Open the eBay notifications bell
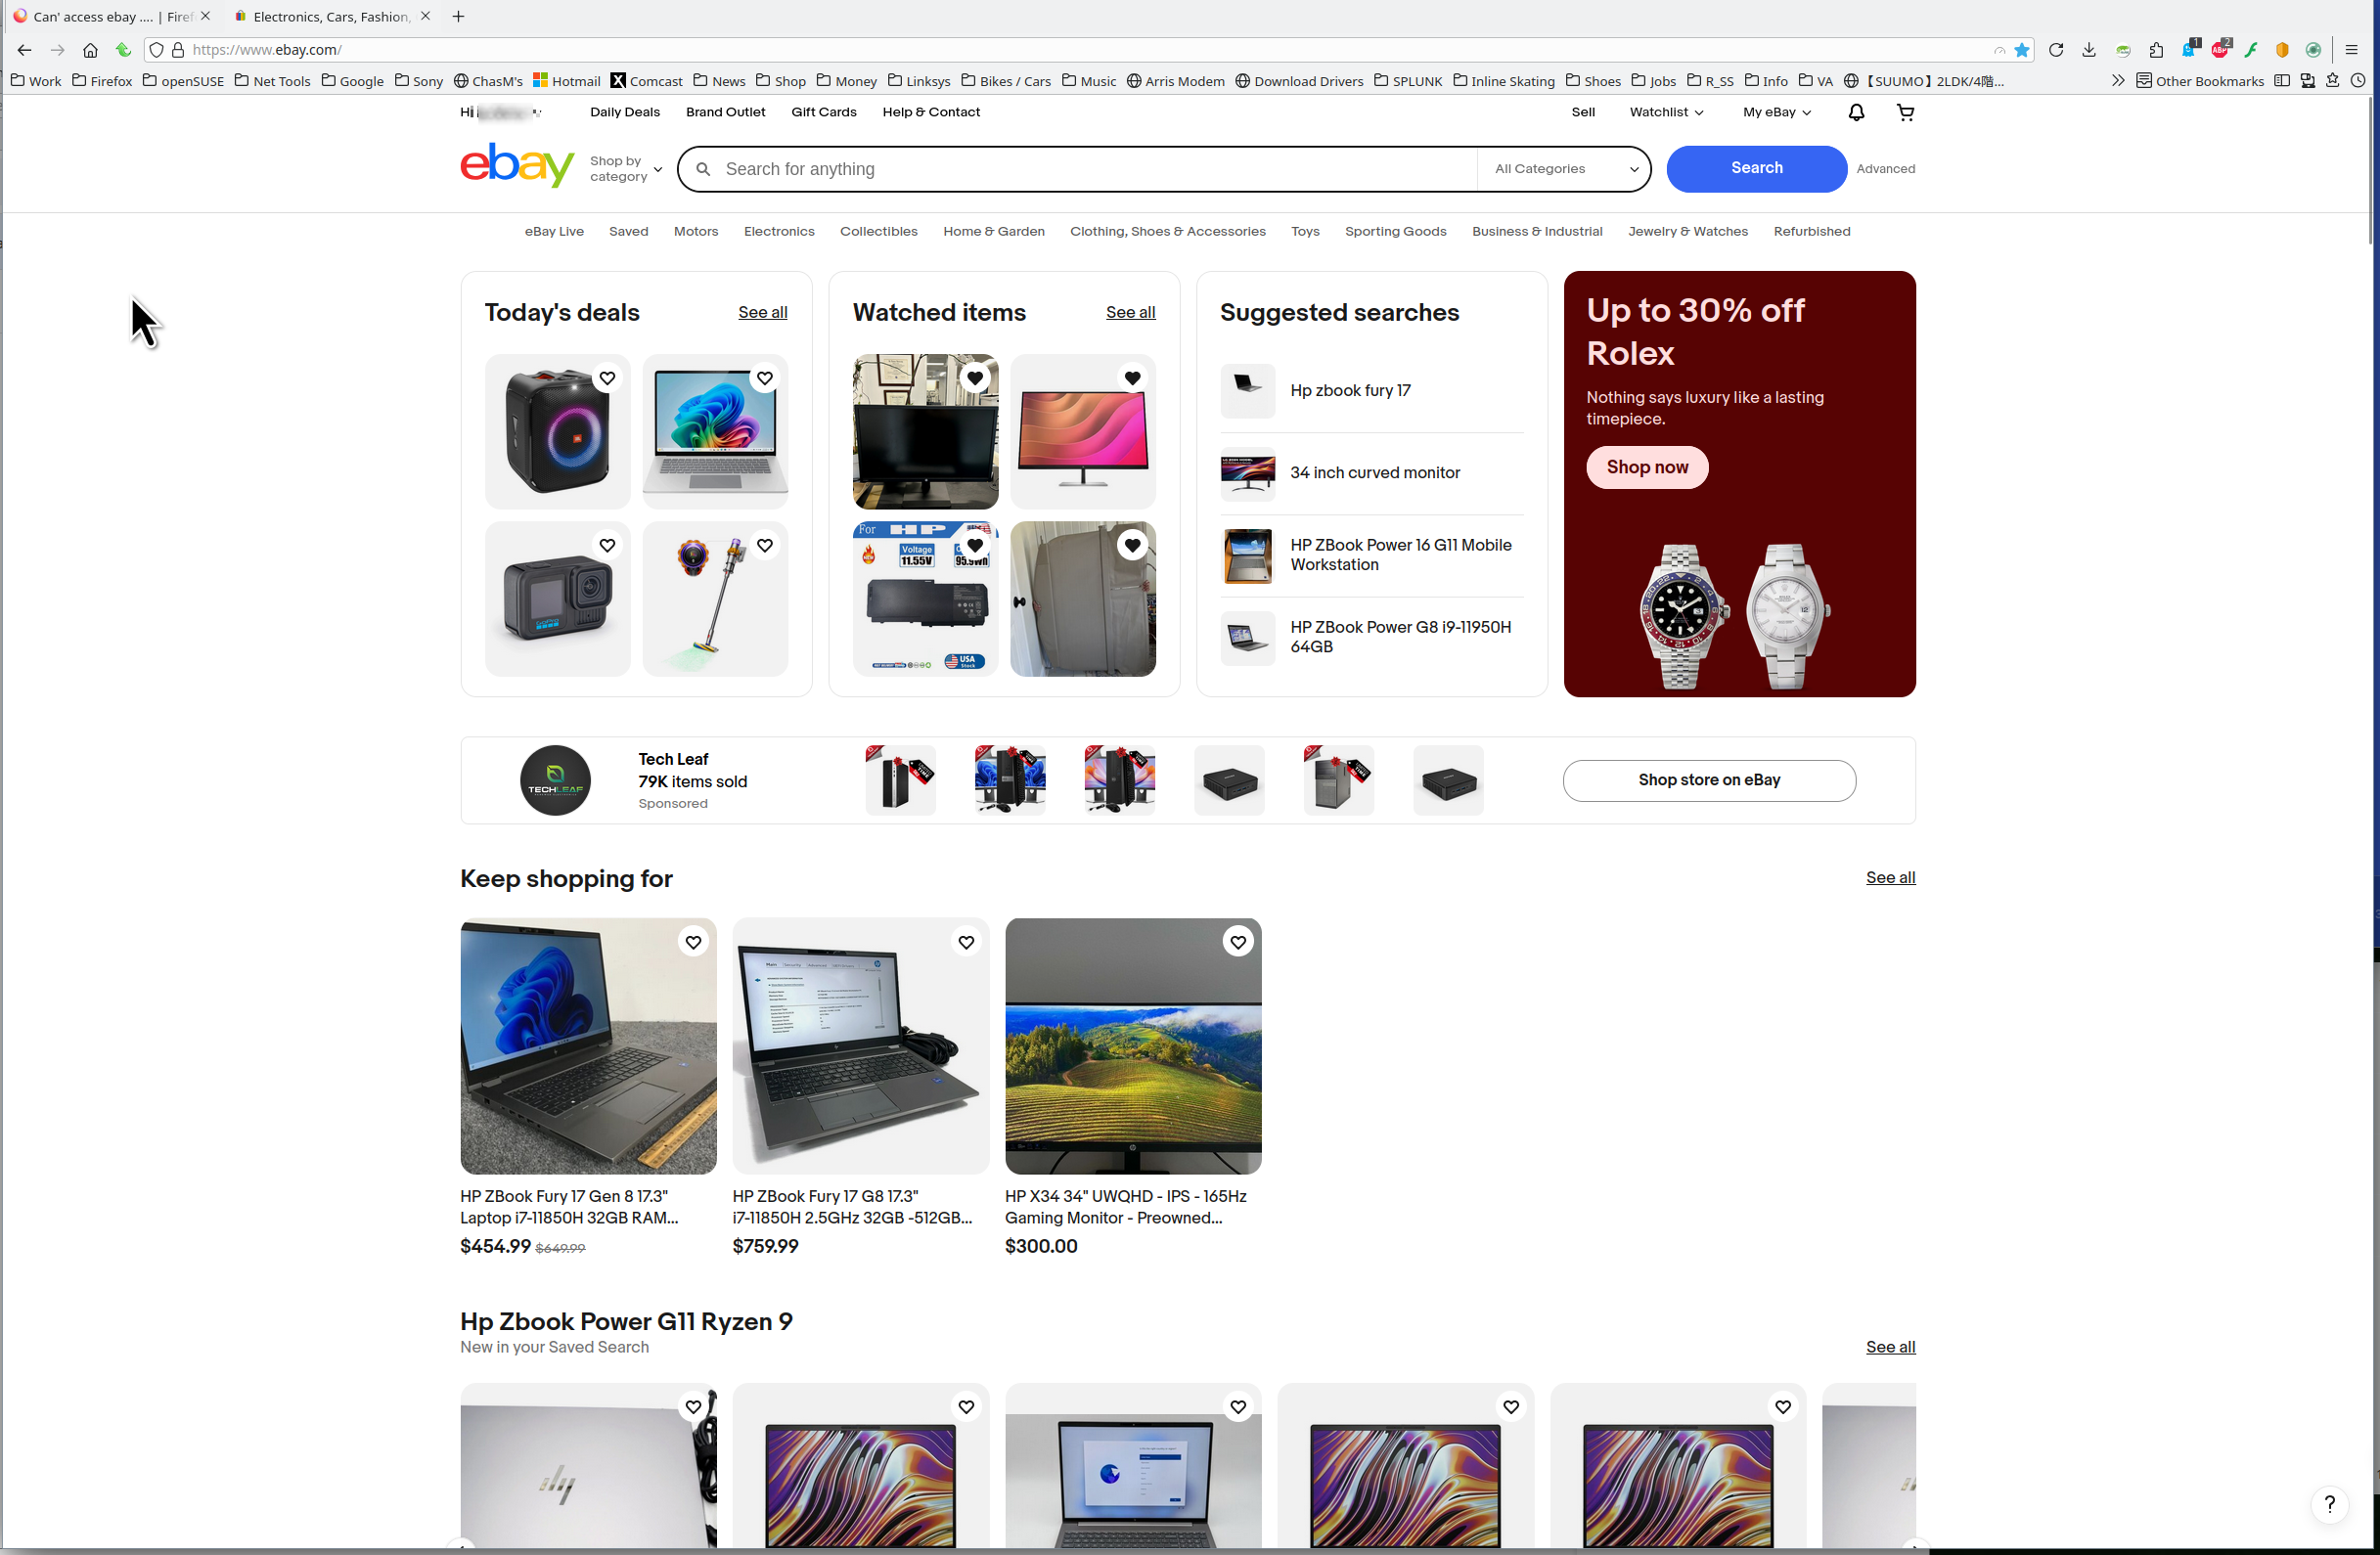2380x1555 pixels. click(x=1856, y=112)
